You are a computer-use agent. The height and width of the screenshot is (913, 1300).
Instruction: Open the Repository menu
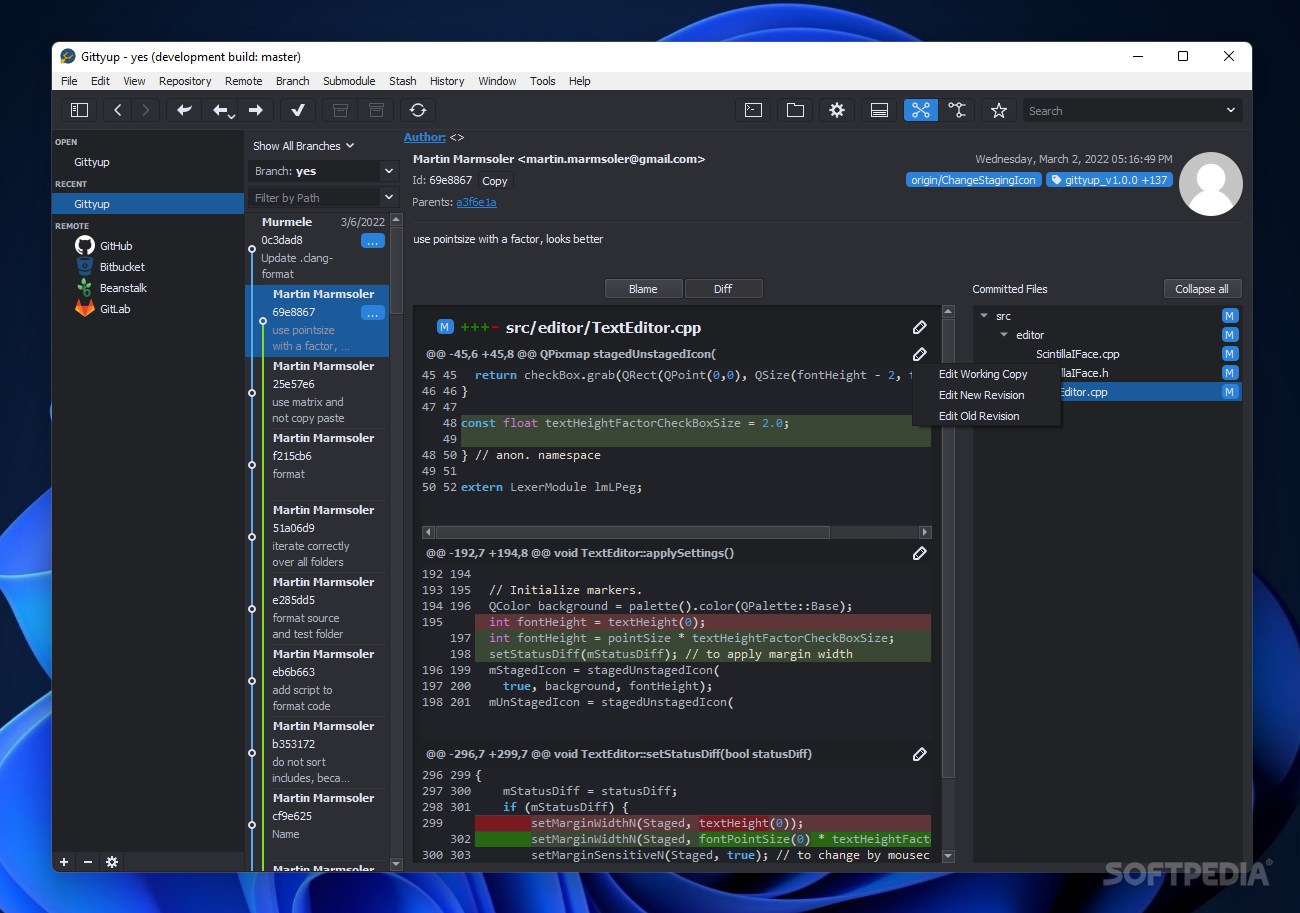pos(185,81)
